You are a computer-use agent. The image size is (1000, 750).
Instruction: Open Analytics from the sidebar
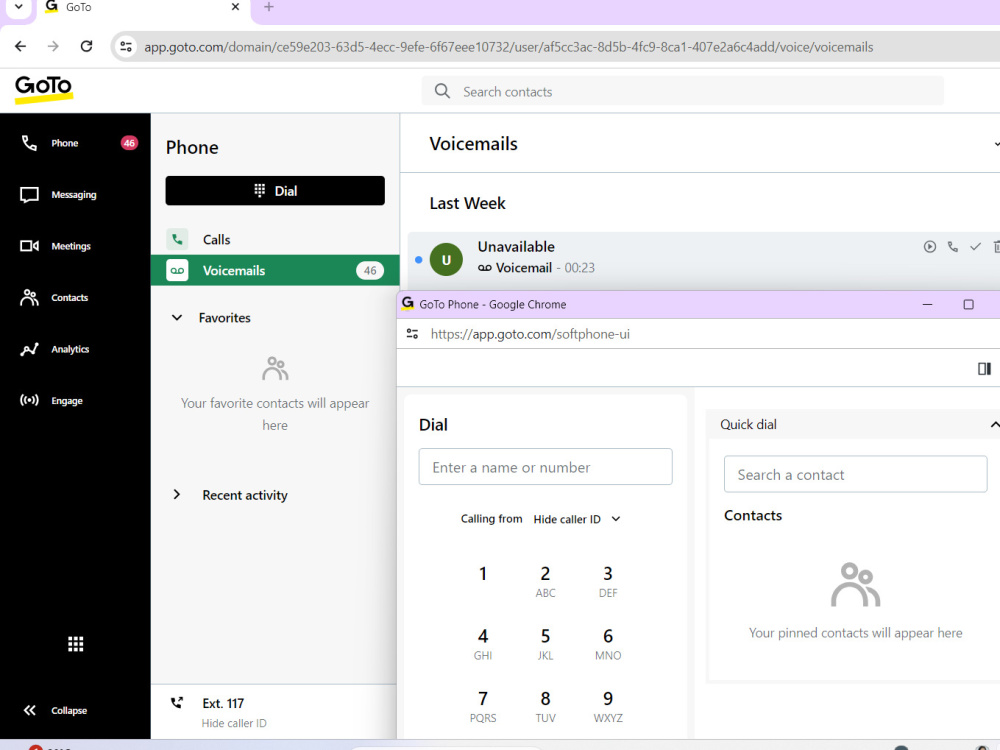click(x=75, y=349)
